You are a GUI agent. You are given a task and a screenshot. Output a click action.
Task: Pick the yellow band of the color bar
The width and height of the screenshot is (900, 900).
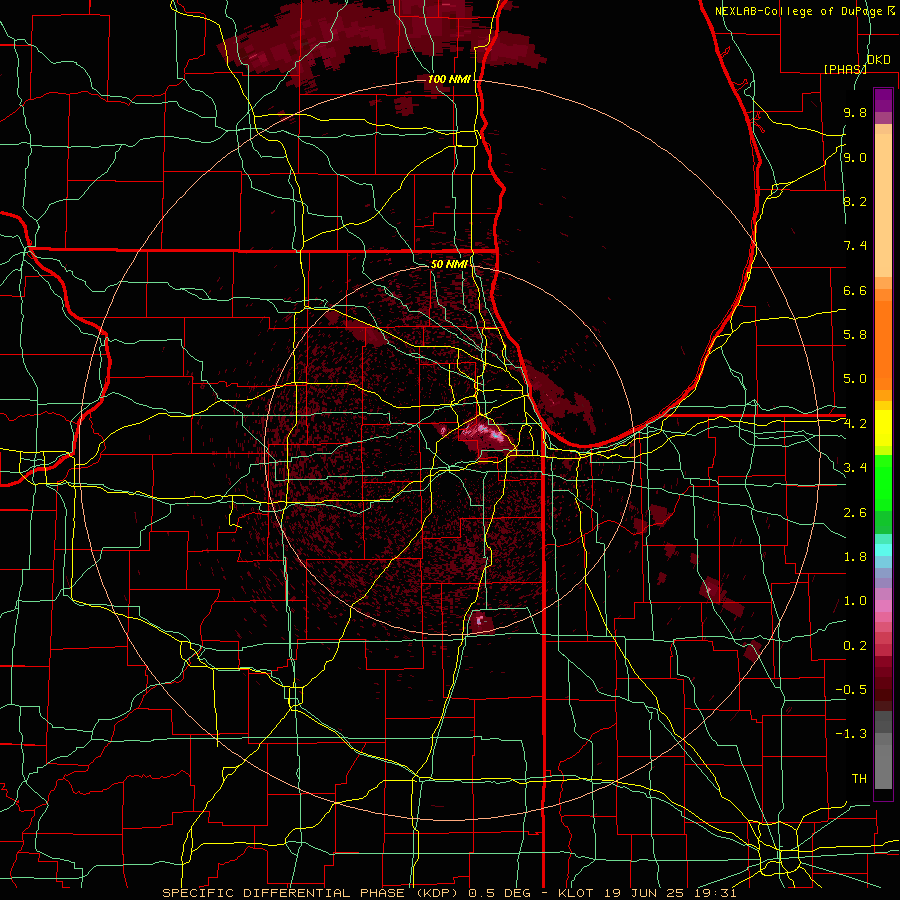tap(883, 428)
